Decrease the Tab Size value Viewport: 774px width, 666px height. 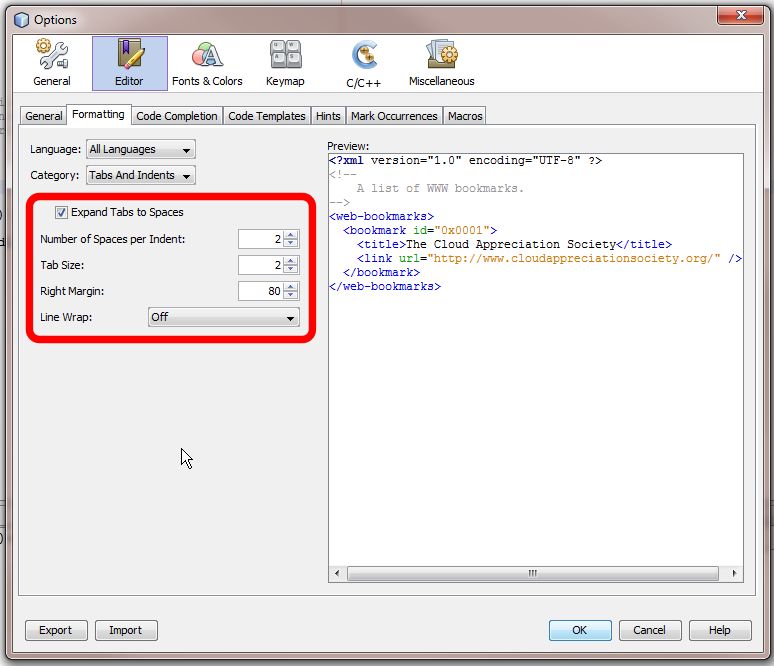(291, 269)
